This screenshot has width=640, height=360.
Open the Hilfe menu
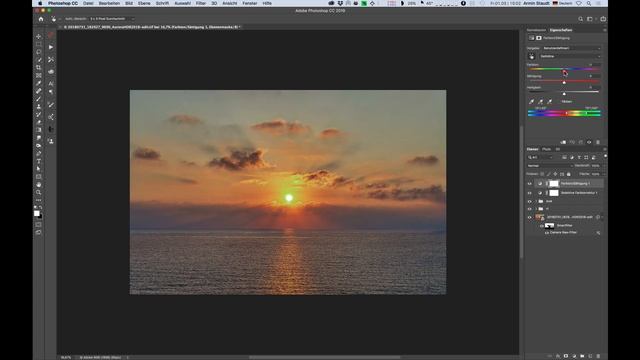click(267, 3)
